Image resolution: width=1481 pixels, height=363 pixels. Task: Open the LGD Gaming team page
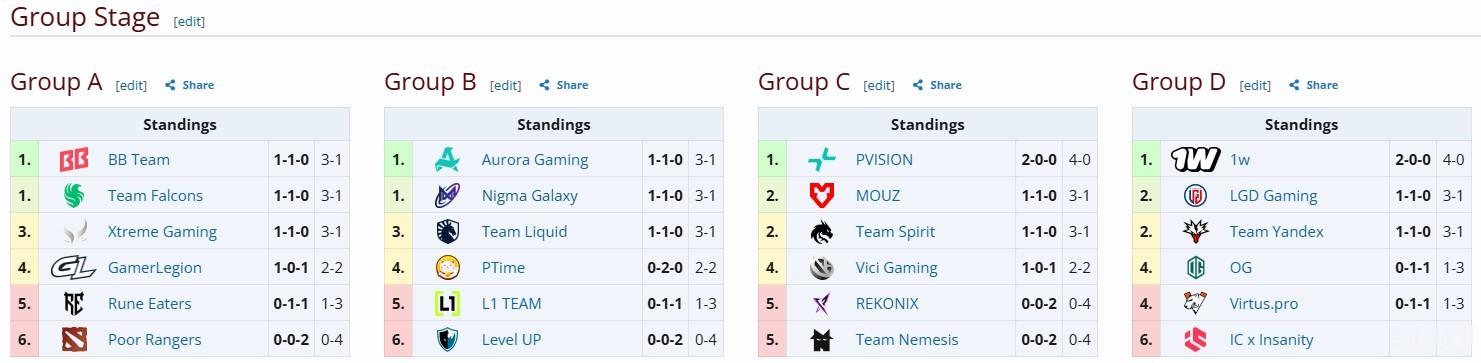tap(1273, 195)
